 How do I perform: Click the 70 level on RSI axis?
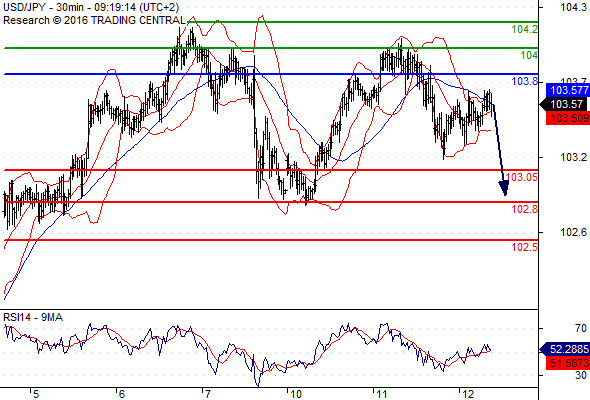point(581,329)
